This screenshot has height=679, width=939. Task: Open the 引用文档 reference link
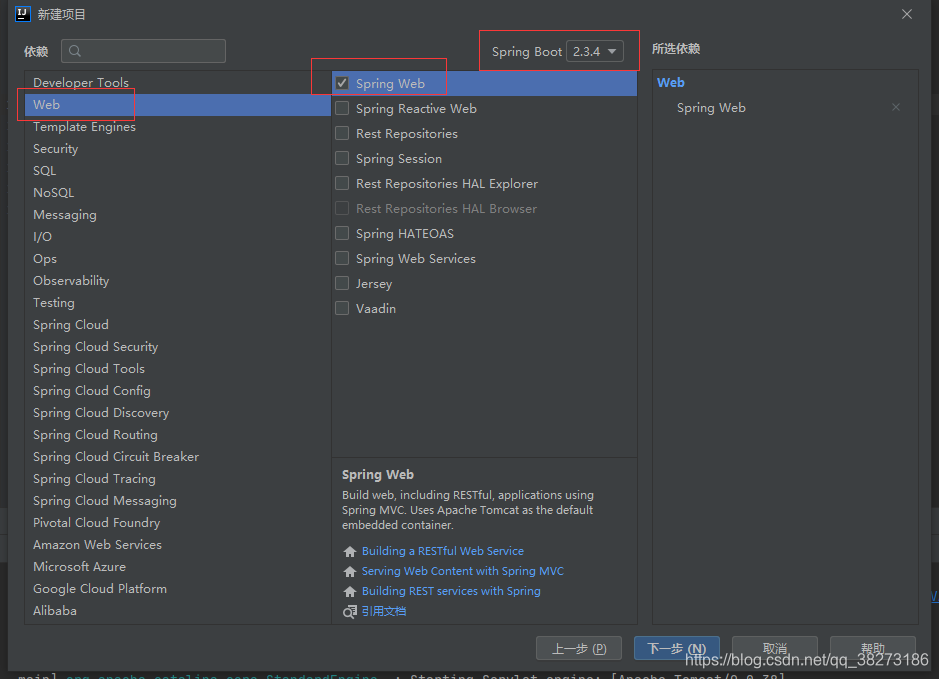click(x=384, y=611)
